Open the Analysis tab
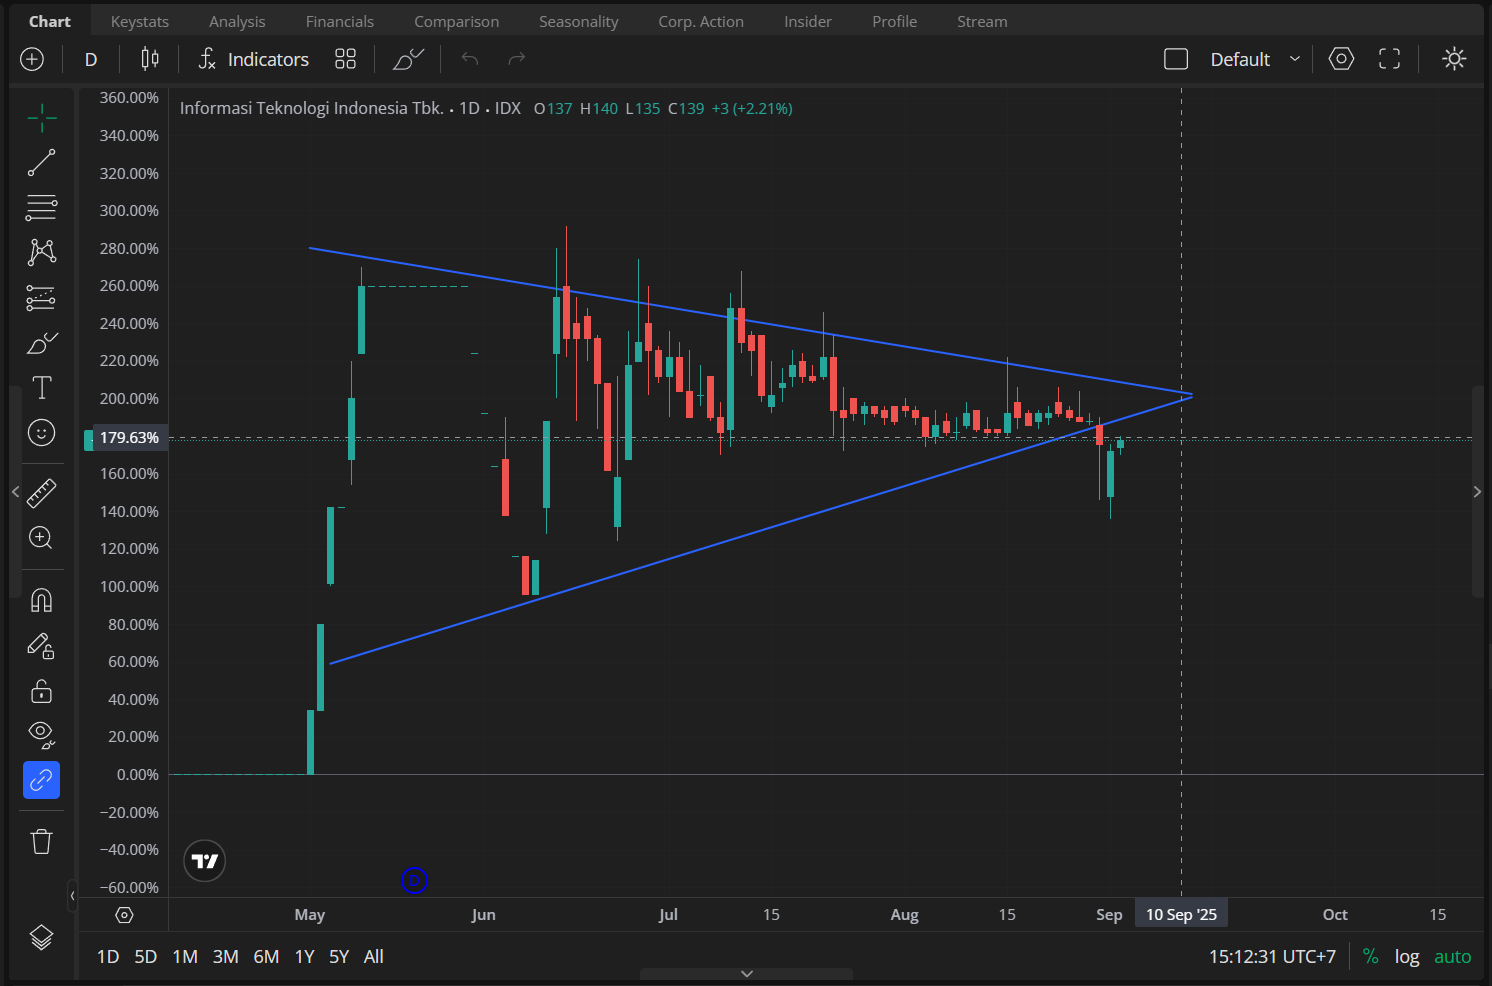Viewport: 1492px width, 986px height. click(x=237, y=21)
